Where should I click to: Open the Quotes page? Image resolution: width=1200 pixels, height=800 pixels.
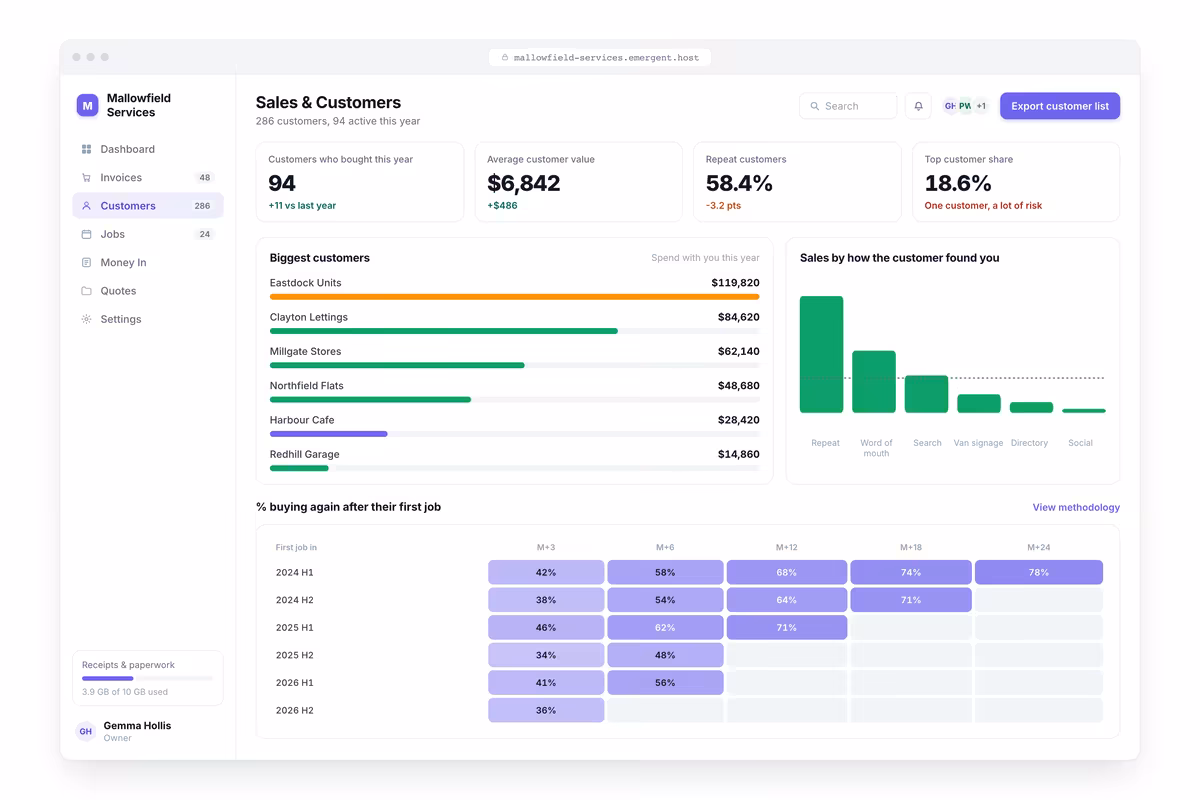[148, 291]
